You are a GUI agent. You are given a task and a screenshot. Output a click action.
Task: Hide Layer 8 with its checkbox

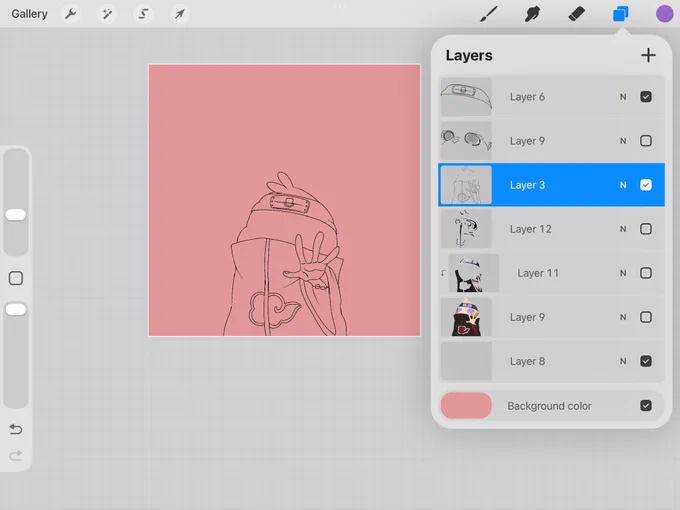(646, 361)
